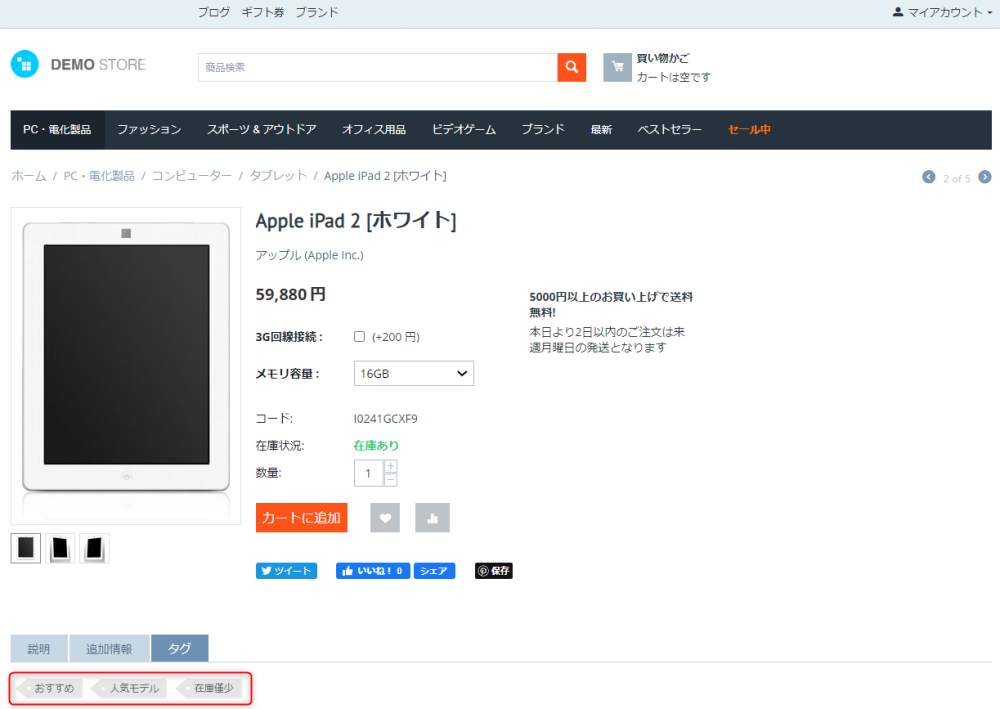
Task: Go to タブレット breadcrumb
Action: [278, 176]
